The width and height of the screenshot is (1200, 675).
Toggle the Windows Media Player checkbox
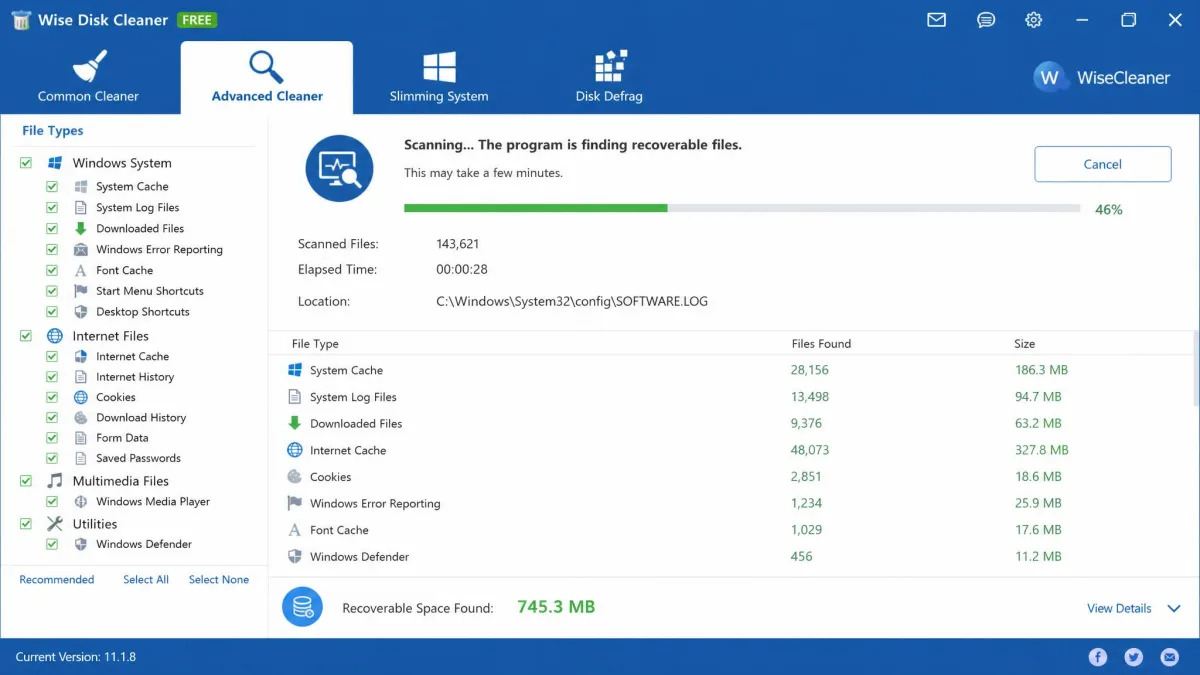(52, 501)
